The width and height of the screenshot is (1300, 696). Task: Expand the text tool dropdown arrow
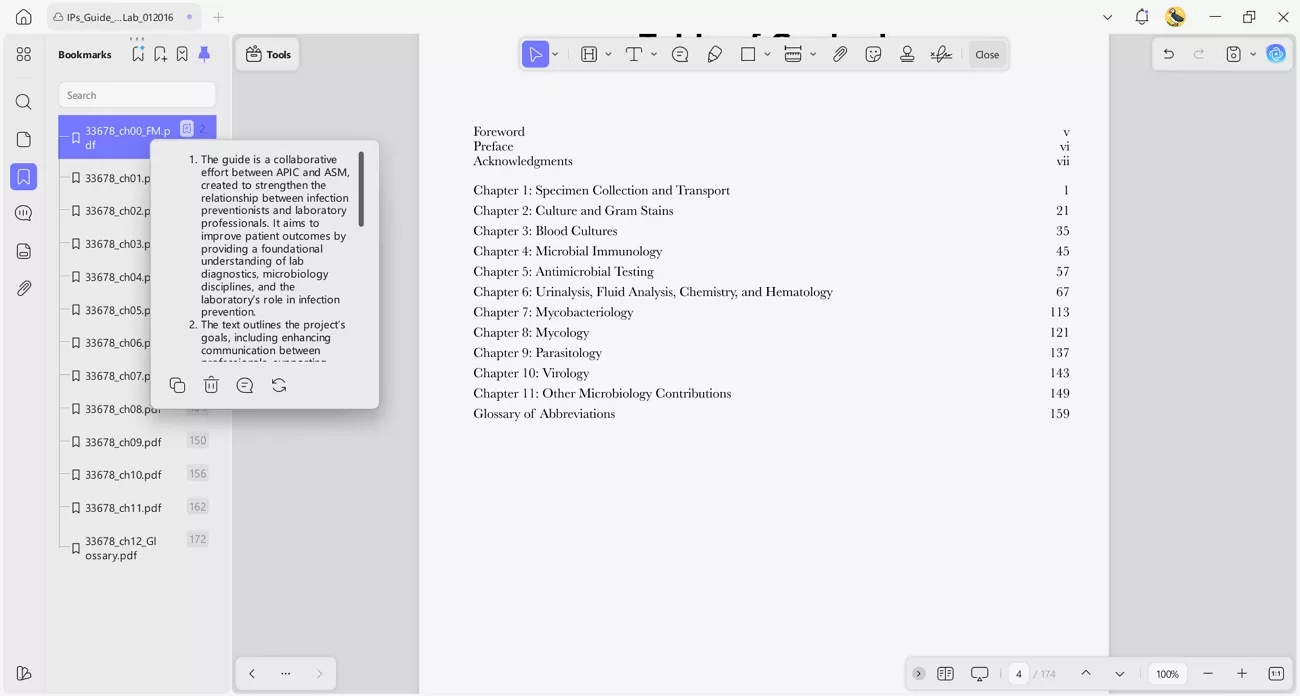coord(653,54)
